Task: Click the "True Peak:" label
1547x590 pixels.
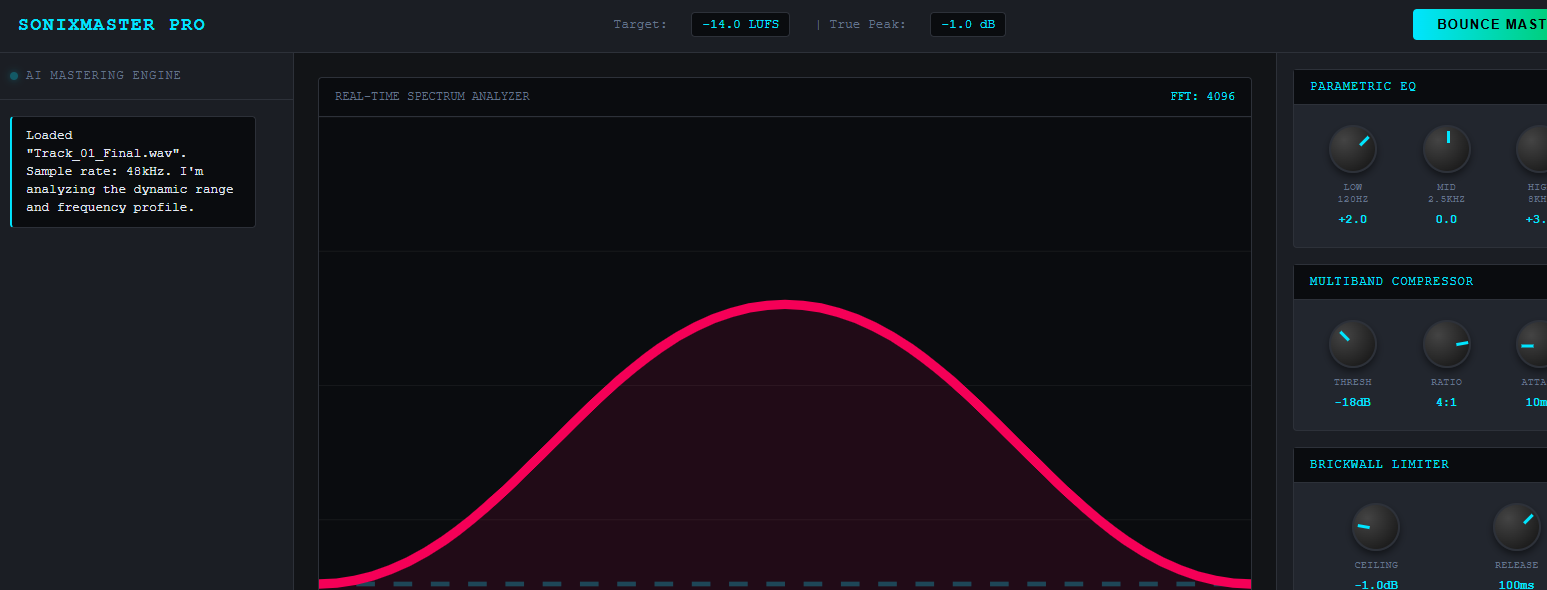Action: coord(868,25)
